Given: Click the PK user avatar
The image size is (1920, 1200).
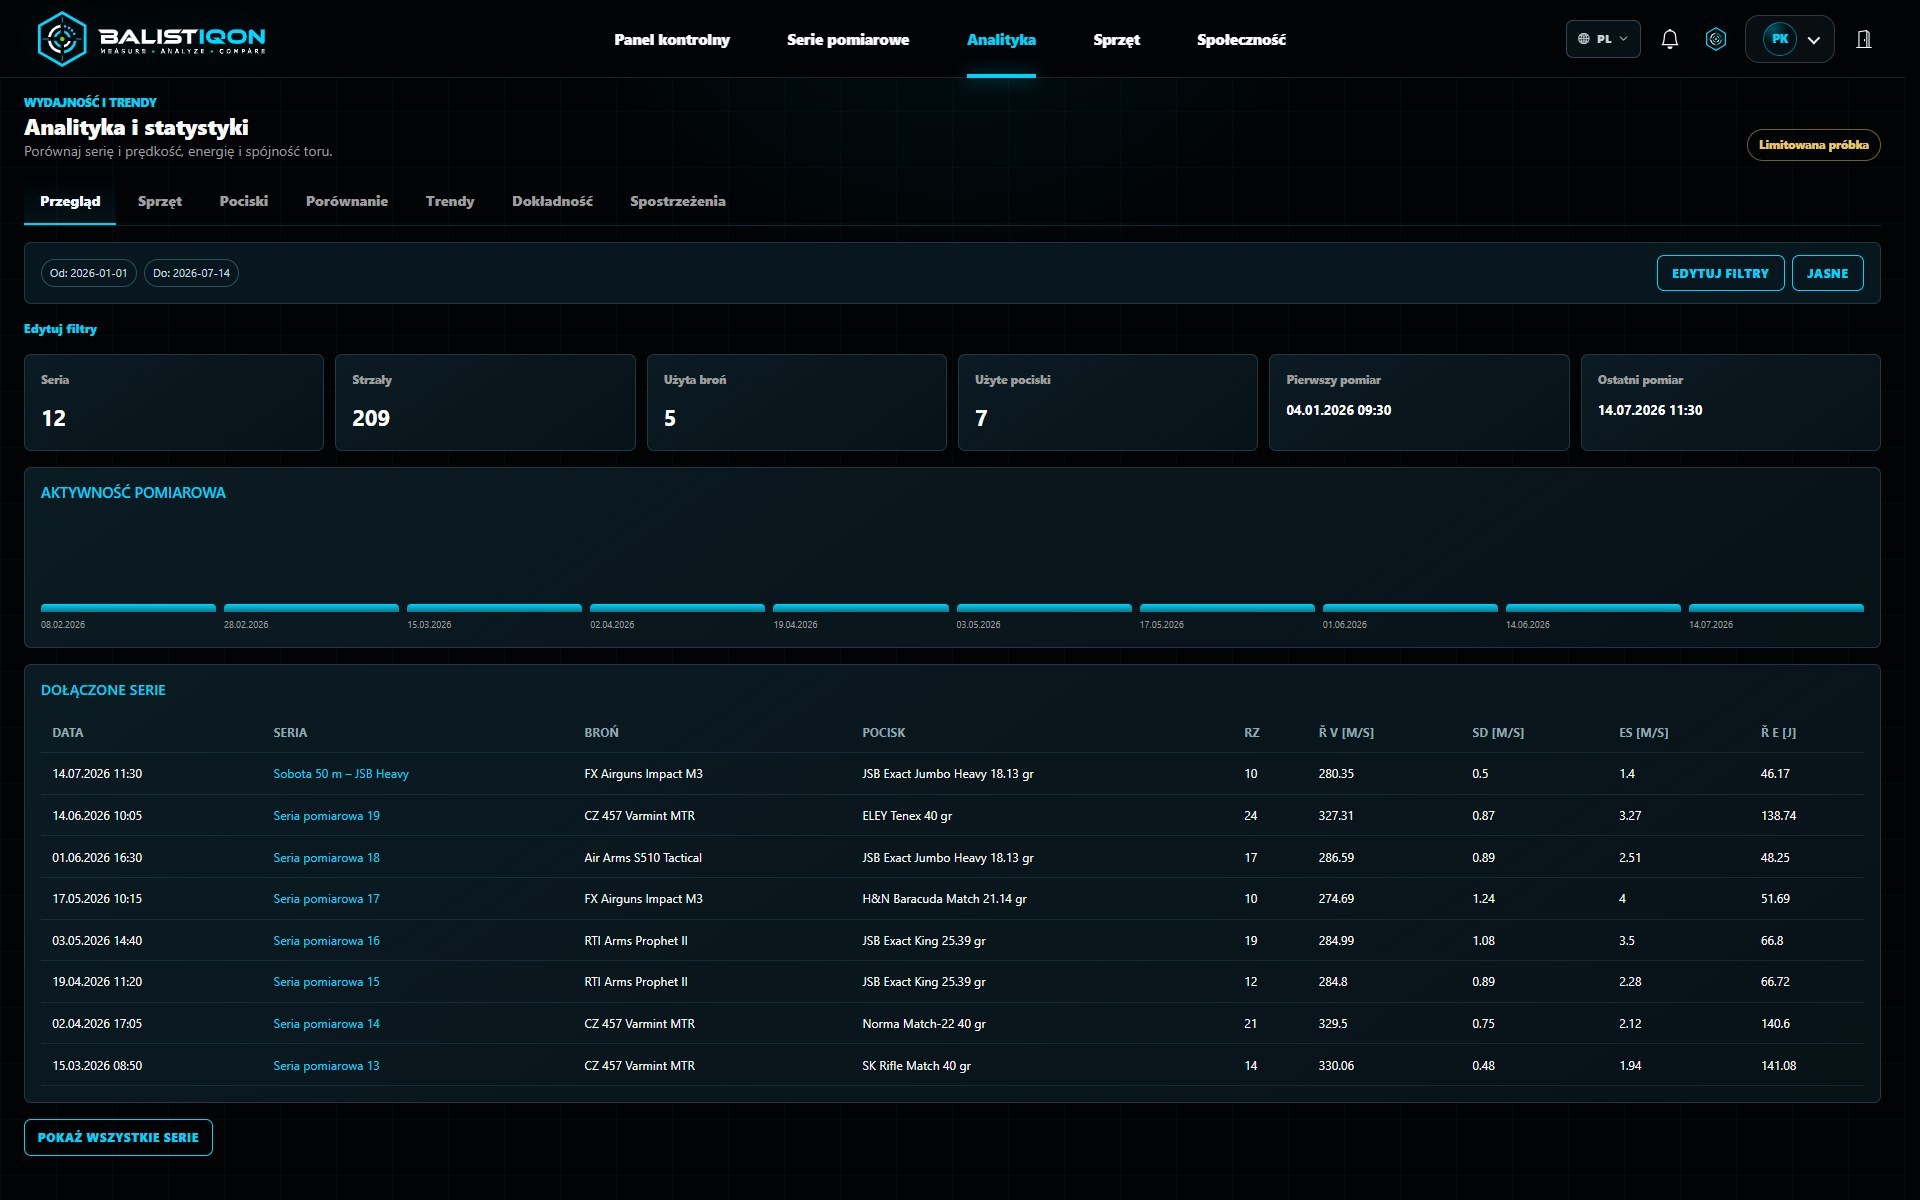Looking at the screenshot, I should coord(1780,39).
